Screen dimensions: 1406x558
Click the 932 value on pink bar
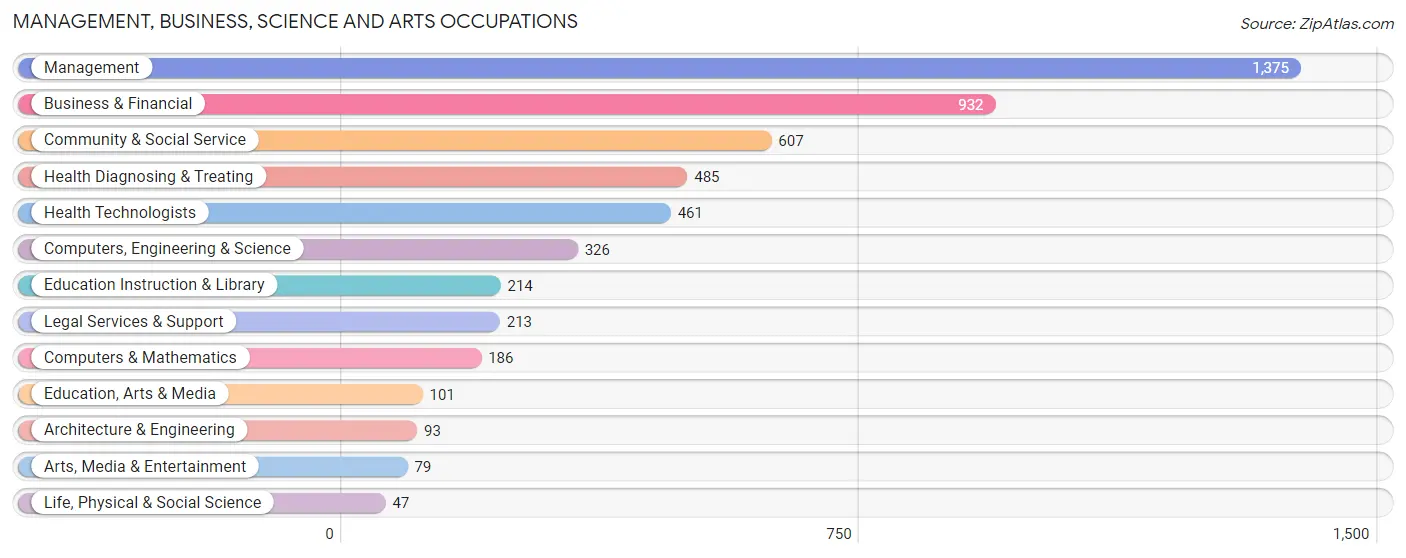tap(970, 105)
